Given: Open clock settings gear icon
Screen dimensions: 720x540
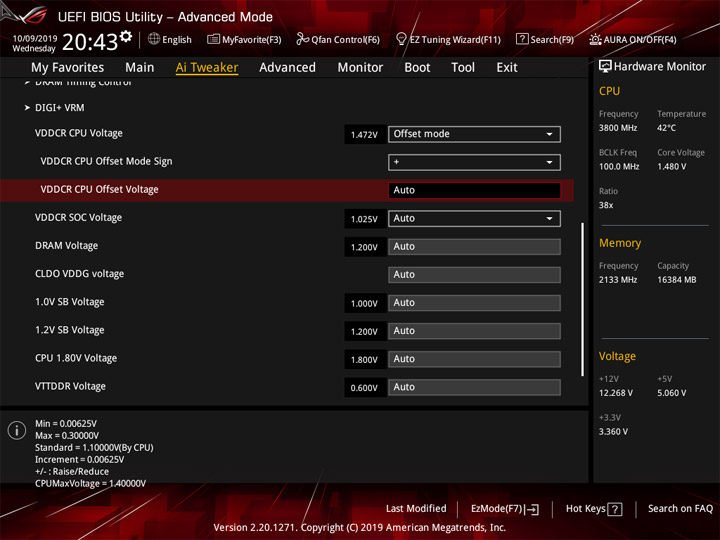Looking at the screenshot, I should click(126, 36).
